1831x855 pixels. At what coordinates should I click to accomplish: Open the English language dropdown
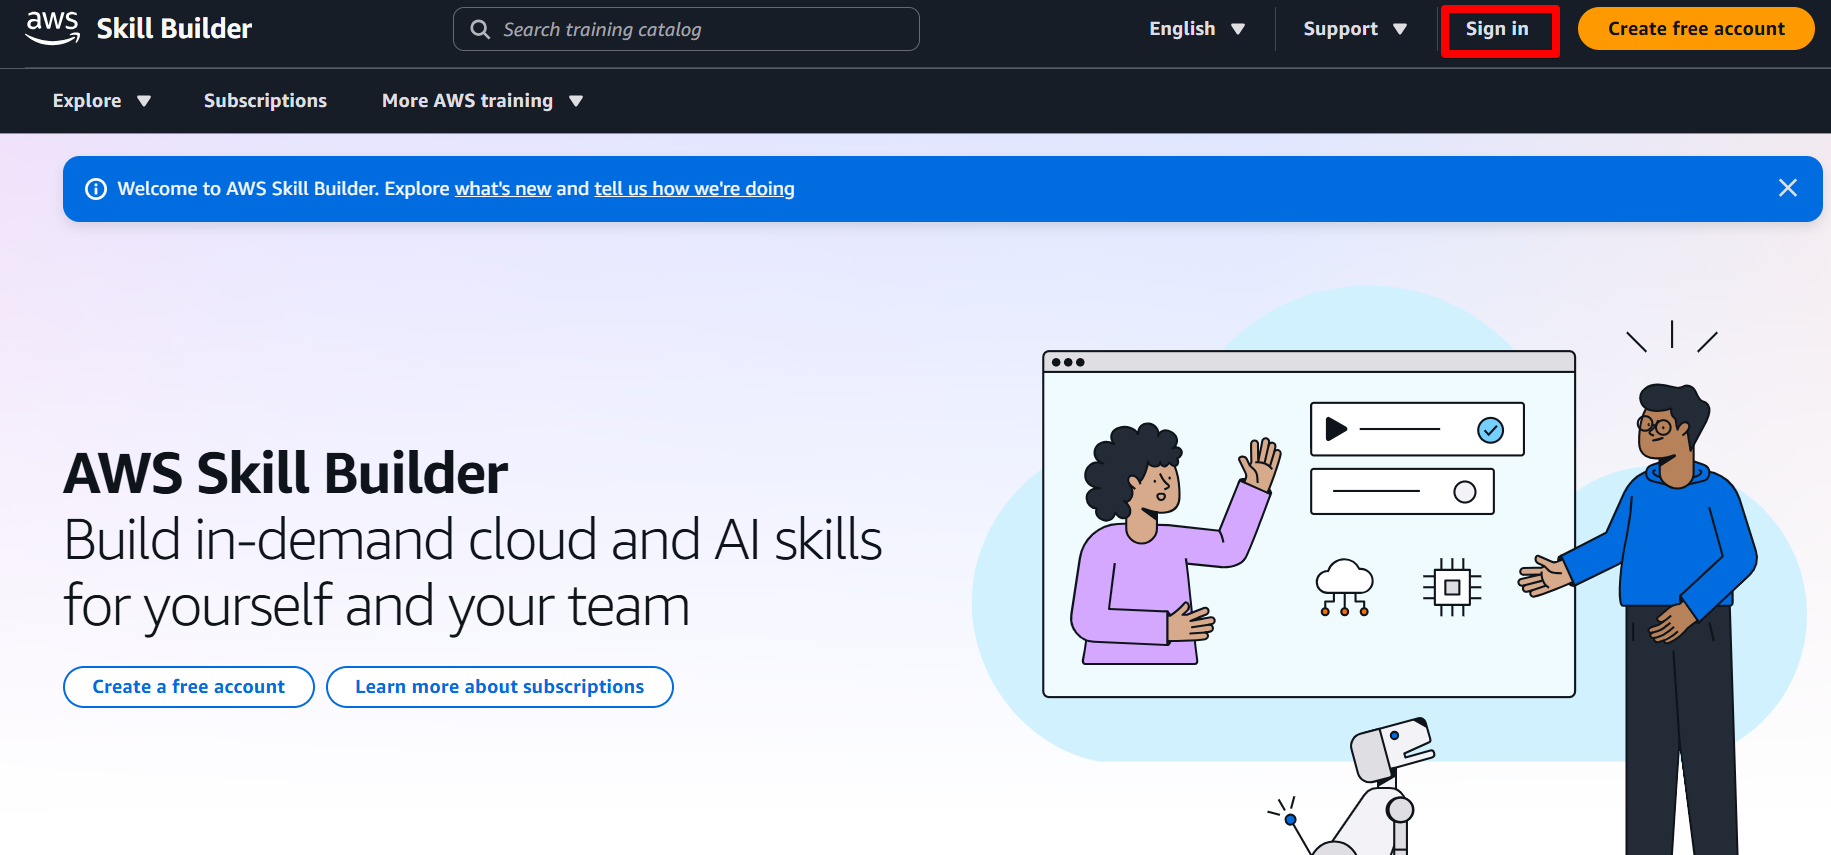coord(1196,29)
